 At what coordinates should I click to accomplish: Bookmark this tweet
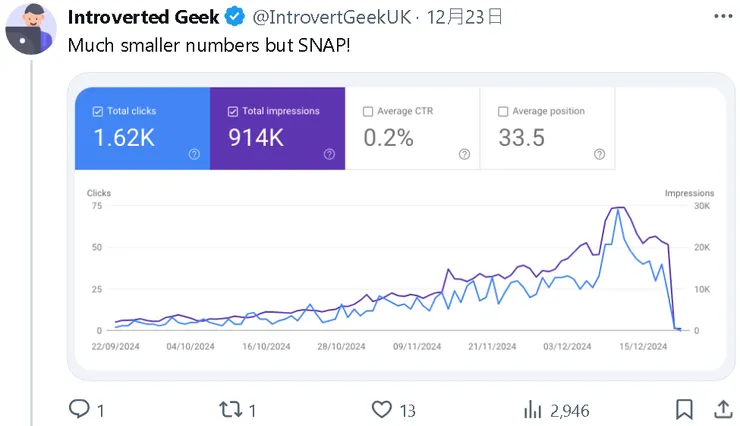tap(684, 409)
